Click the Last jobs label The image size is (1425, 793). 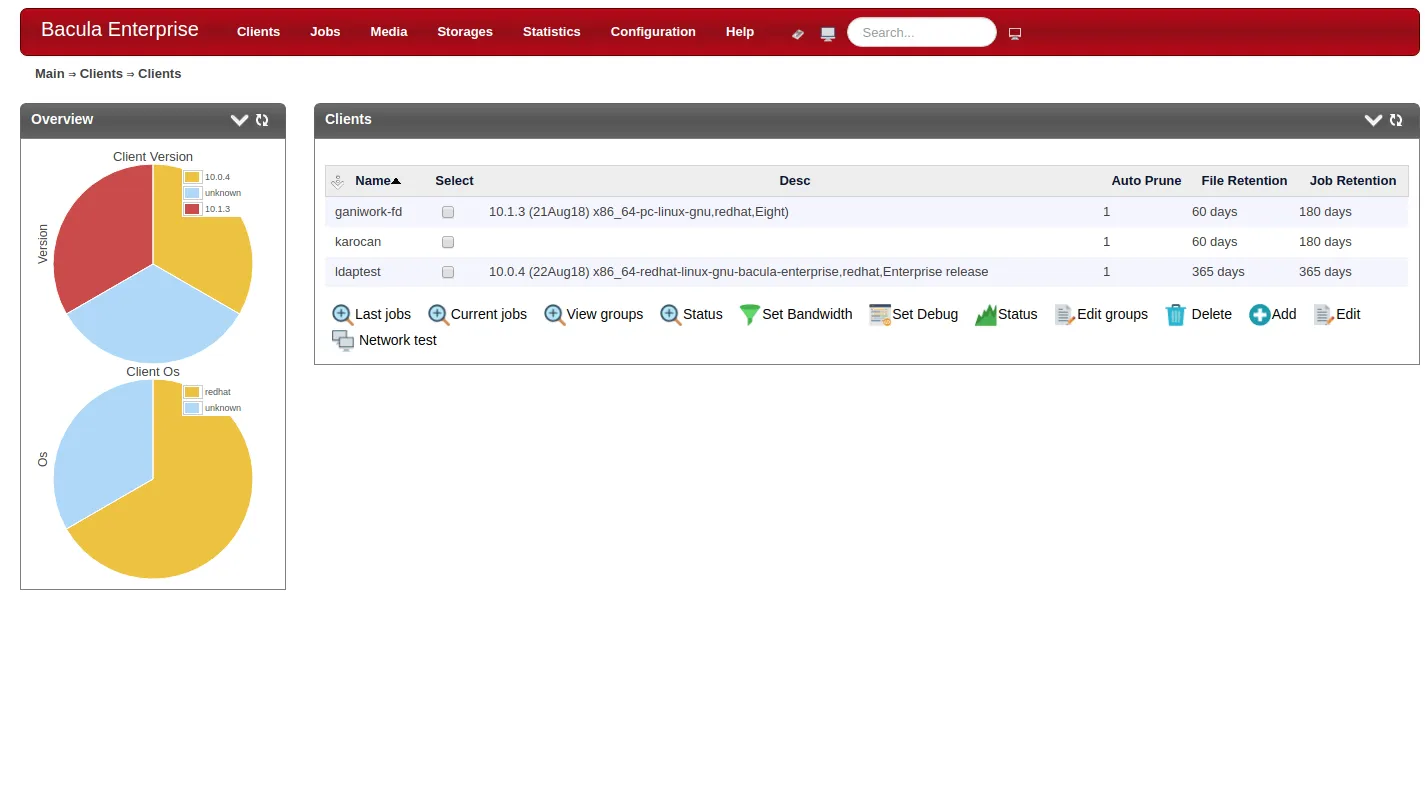383,314
